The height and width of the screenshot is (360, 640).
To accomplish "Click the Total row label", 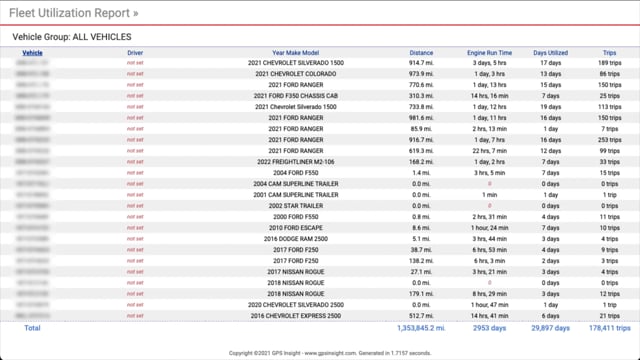I will [x=32, y=328].
